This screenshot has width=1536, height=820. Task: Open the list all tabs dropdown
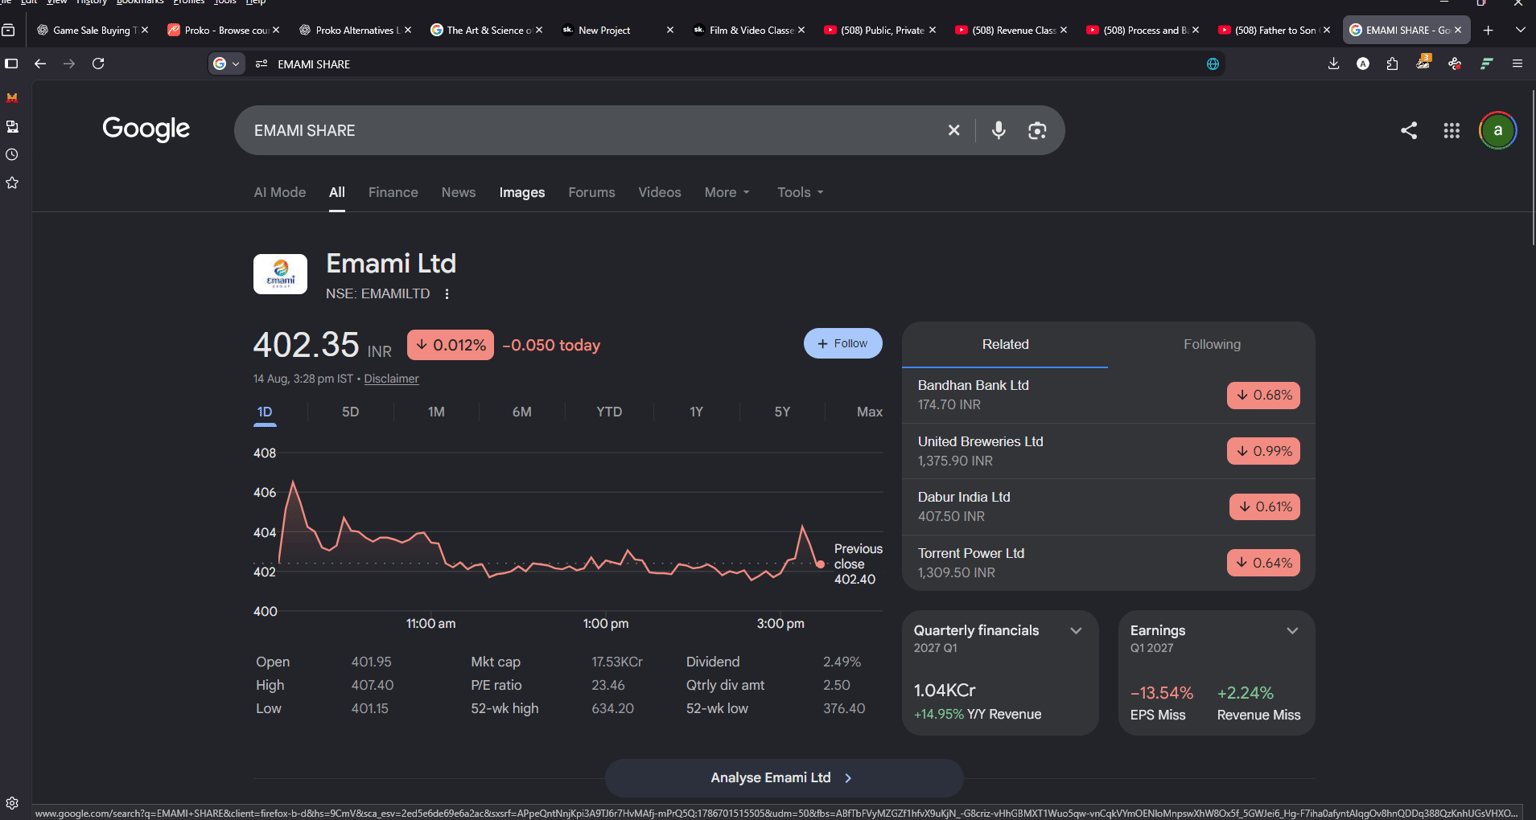point(1520,30)
